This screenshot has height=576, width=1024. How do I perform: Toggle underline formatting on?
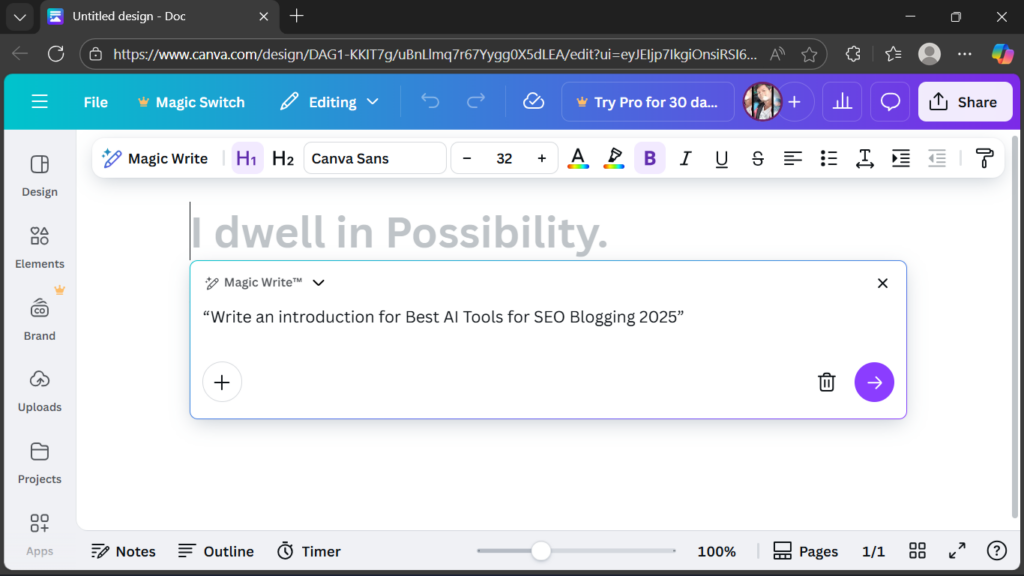tap(721, 158)
